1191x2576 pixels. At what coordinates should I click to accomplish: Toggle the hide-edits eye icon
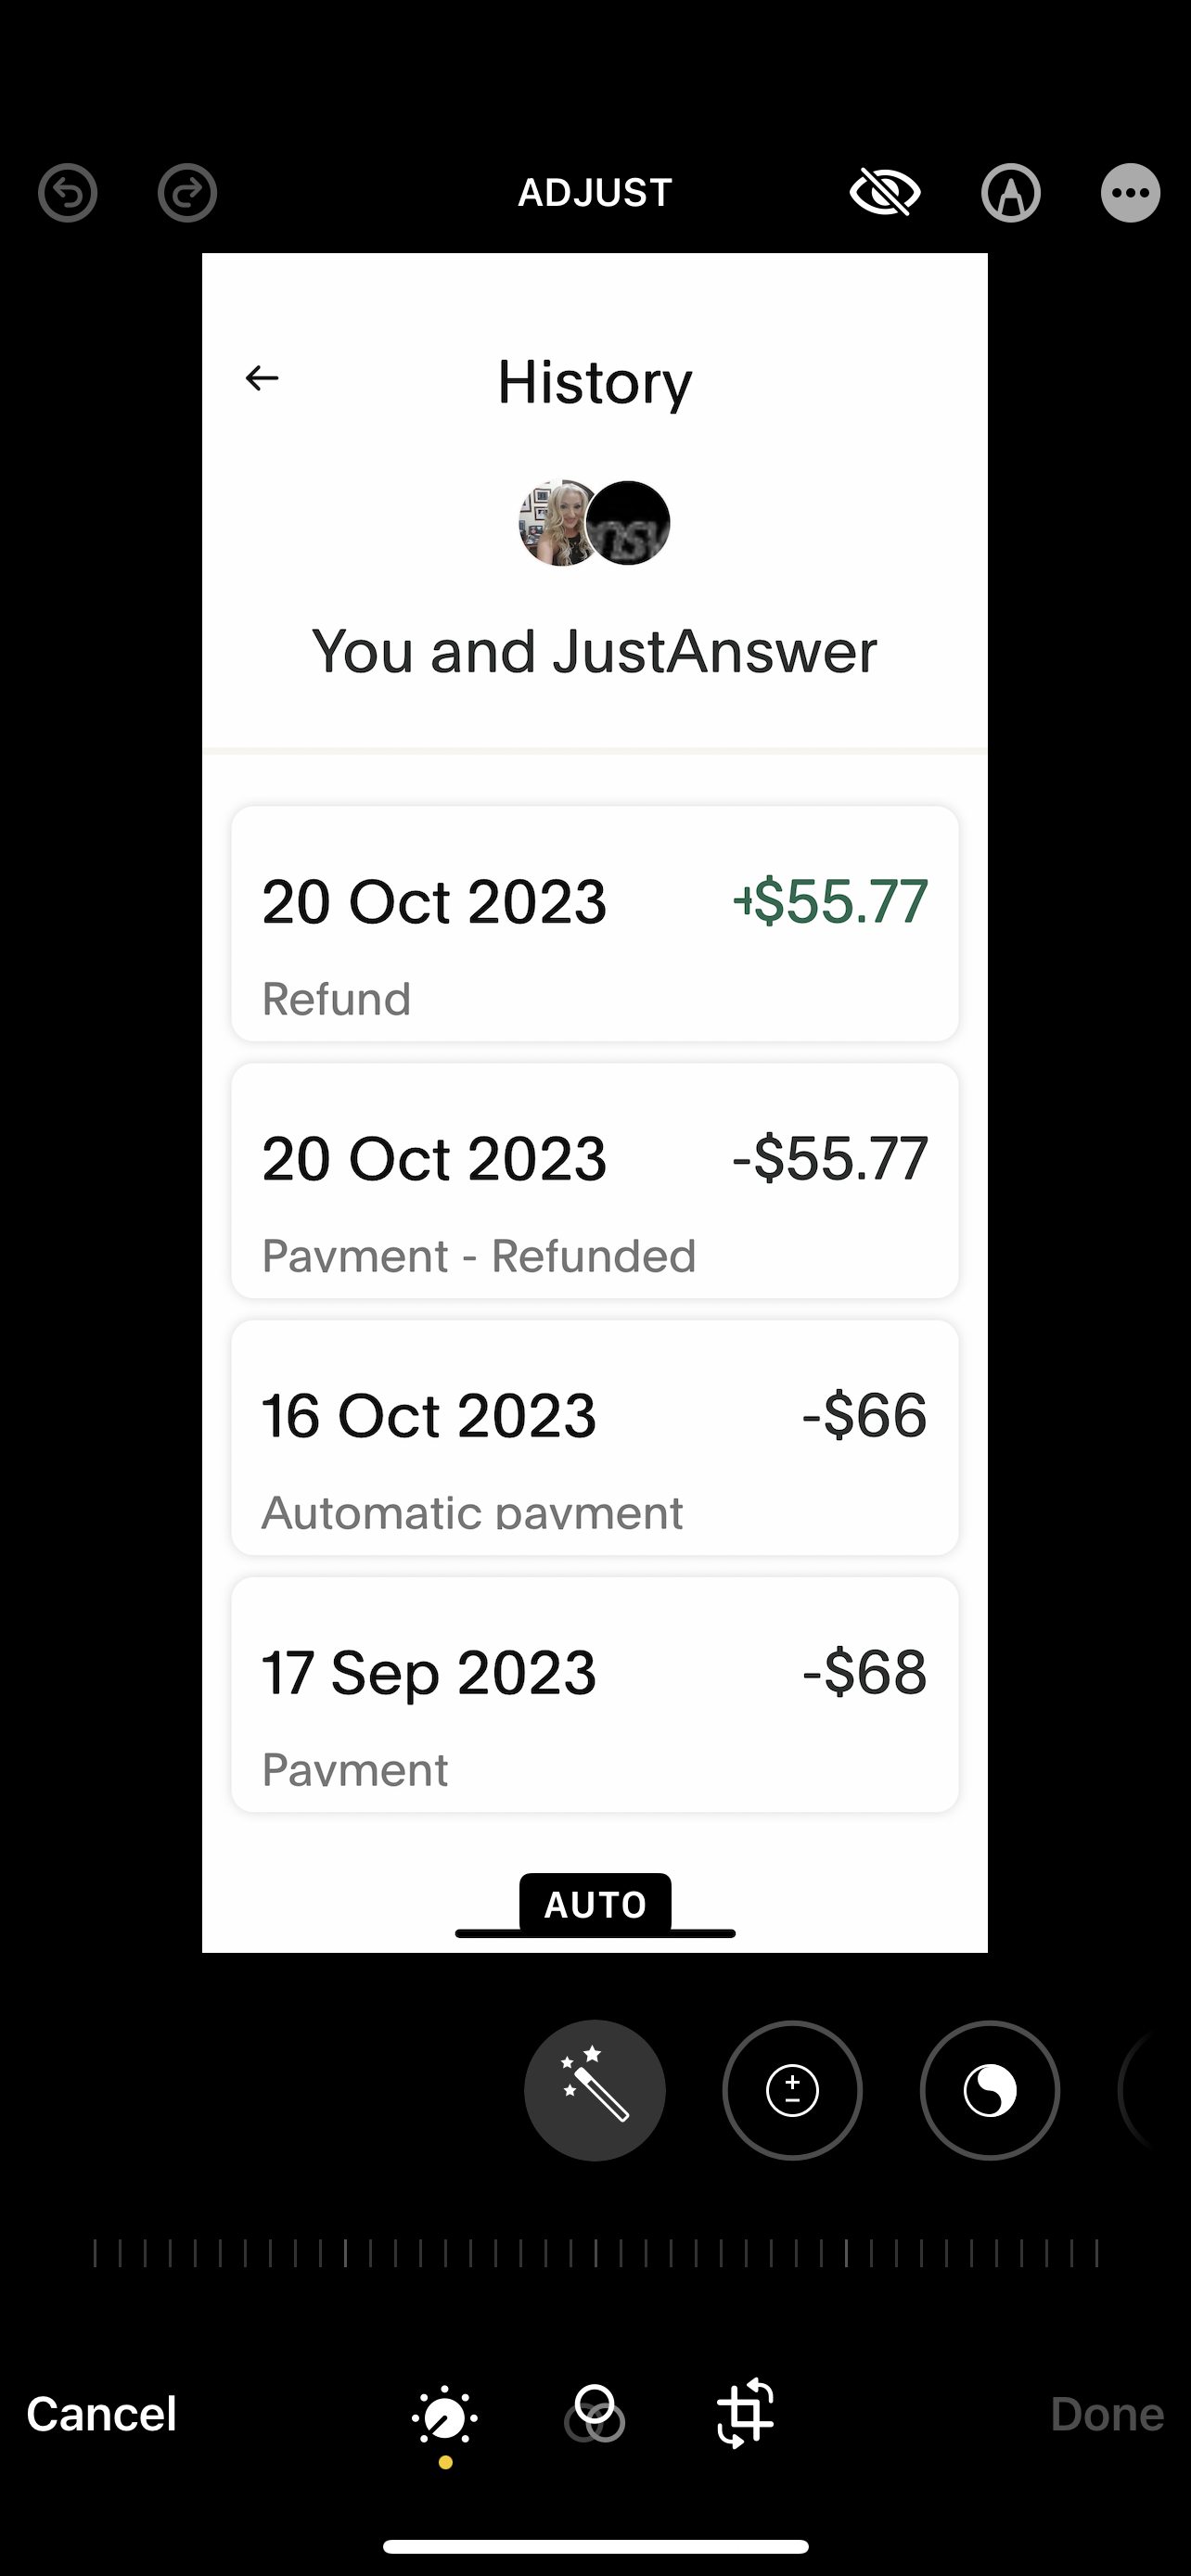tap(885, 192)
